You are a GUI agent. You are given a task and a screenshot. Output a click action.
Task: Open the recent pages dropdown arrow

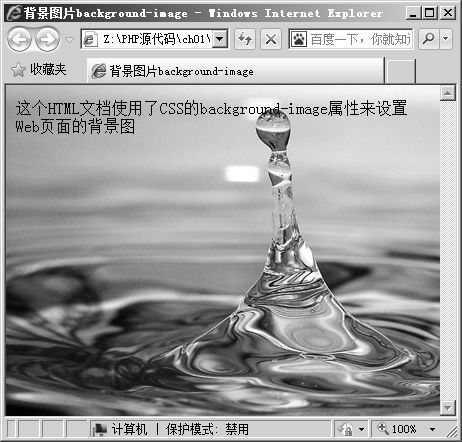point(69,40)
